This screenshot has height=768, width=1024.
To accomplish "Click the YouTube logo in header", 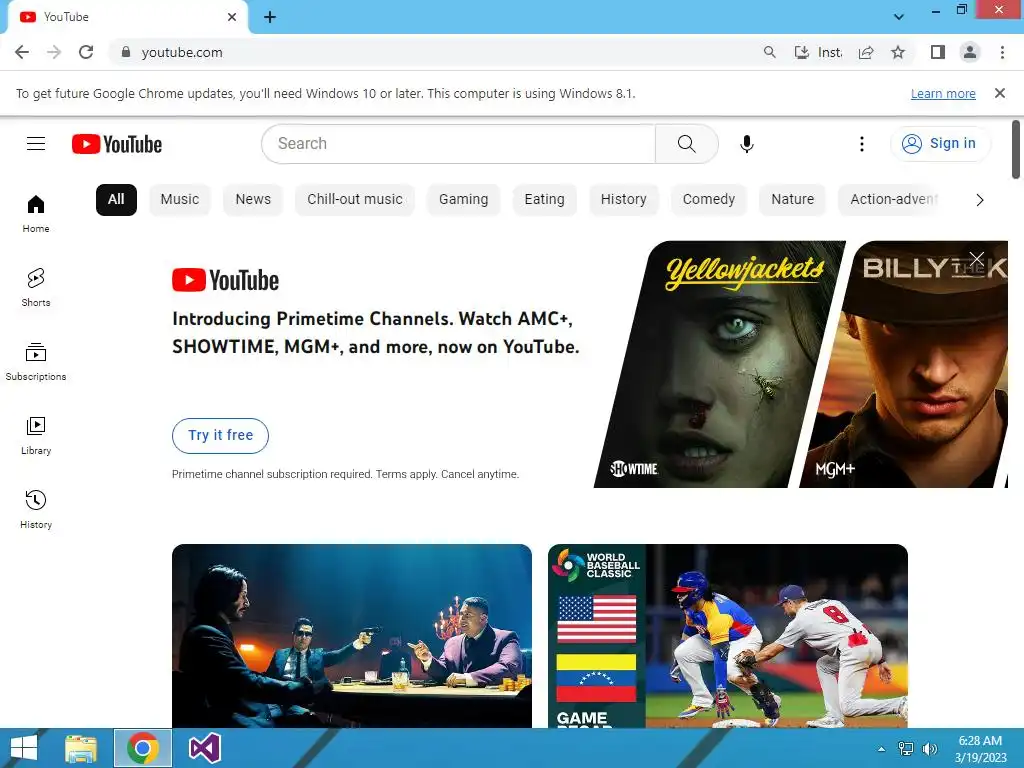I will (x=117, y=144).
